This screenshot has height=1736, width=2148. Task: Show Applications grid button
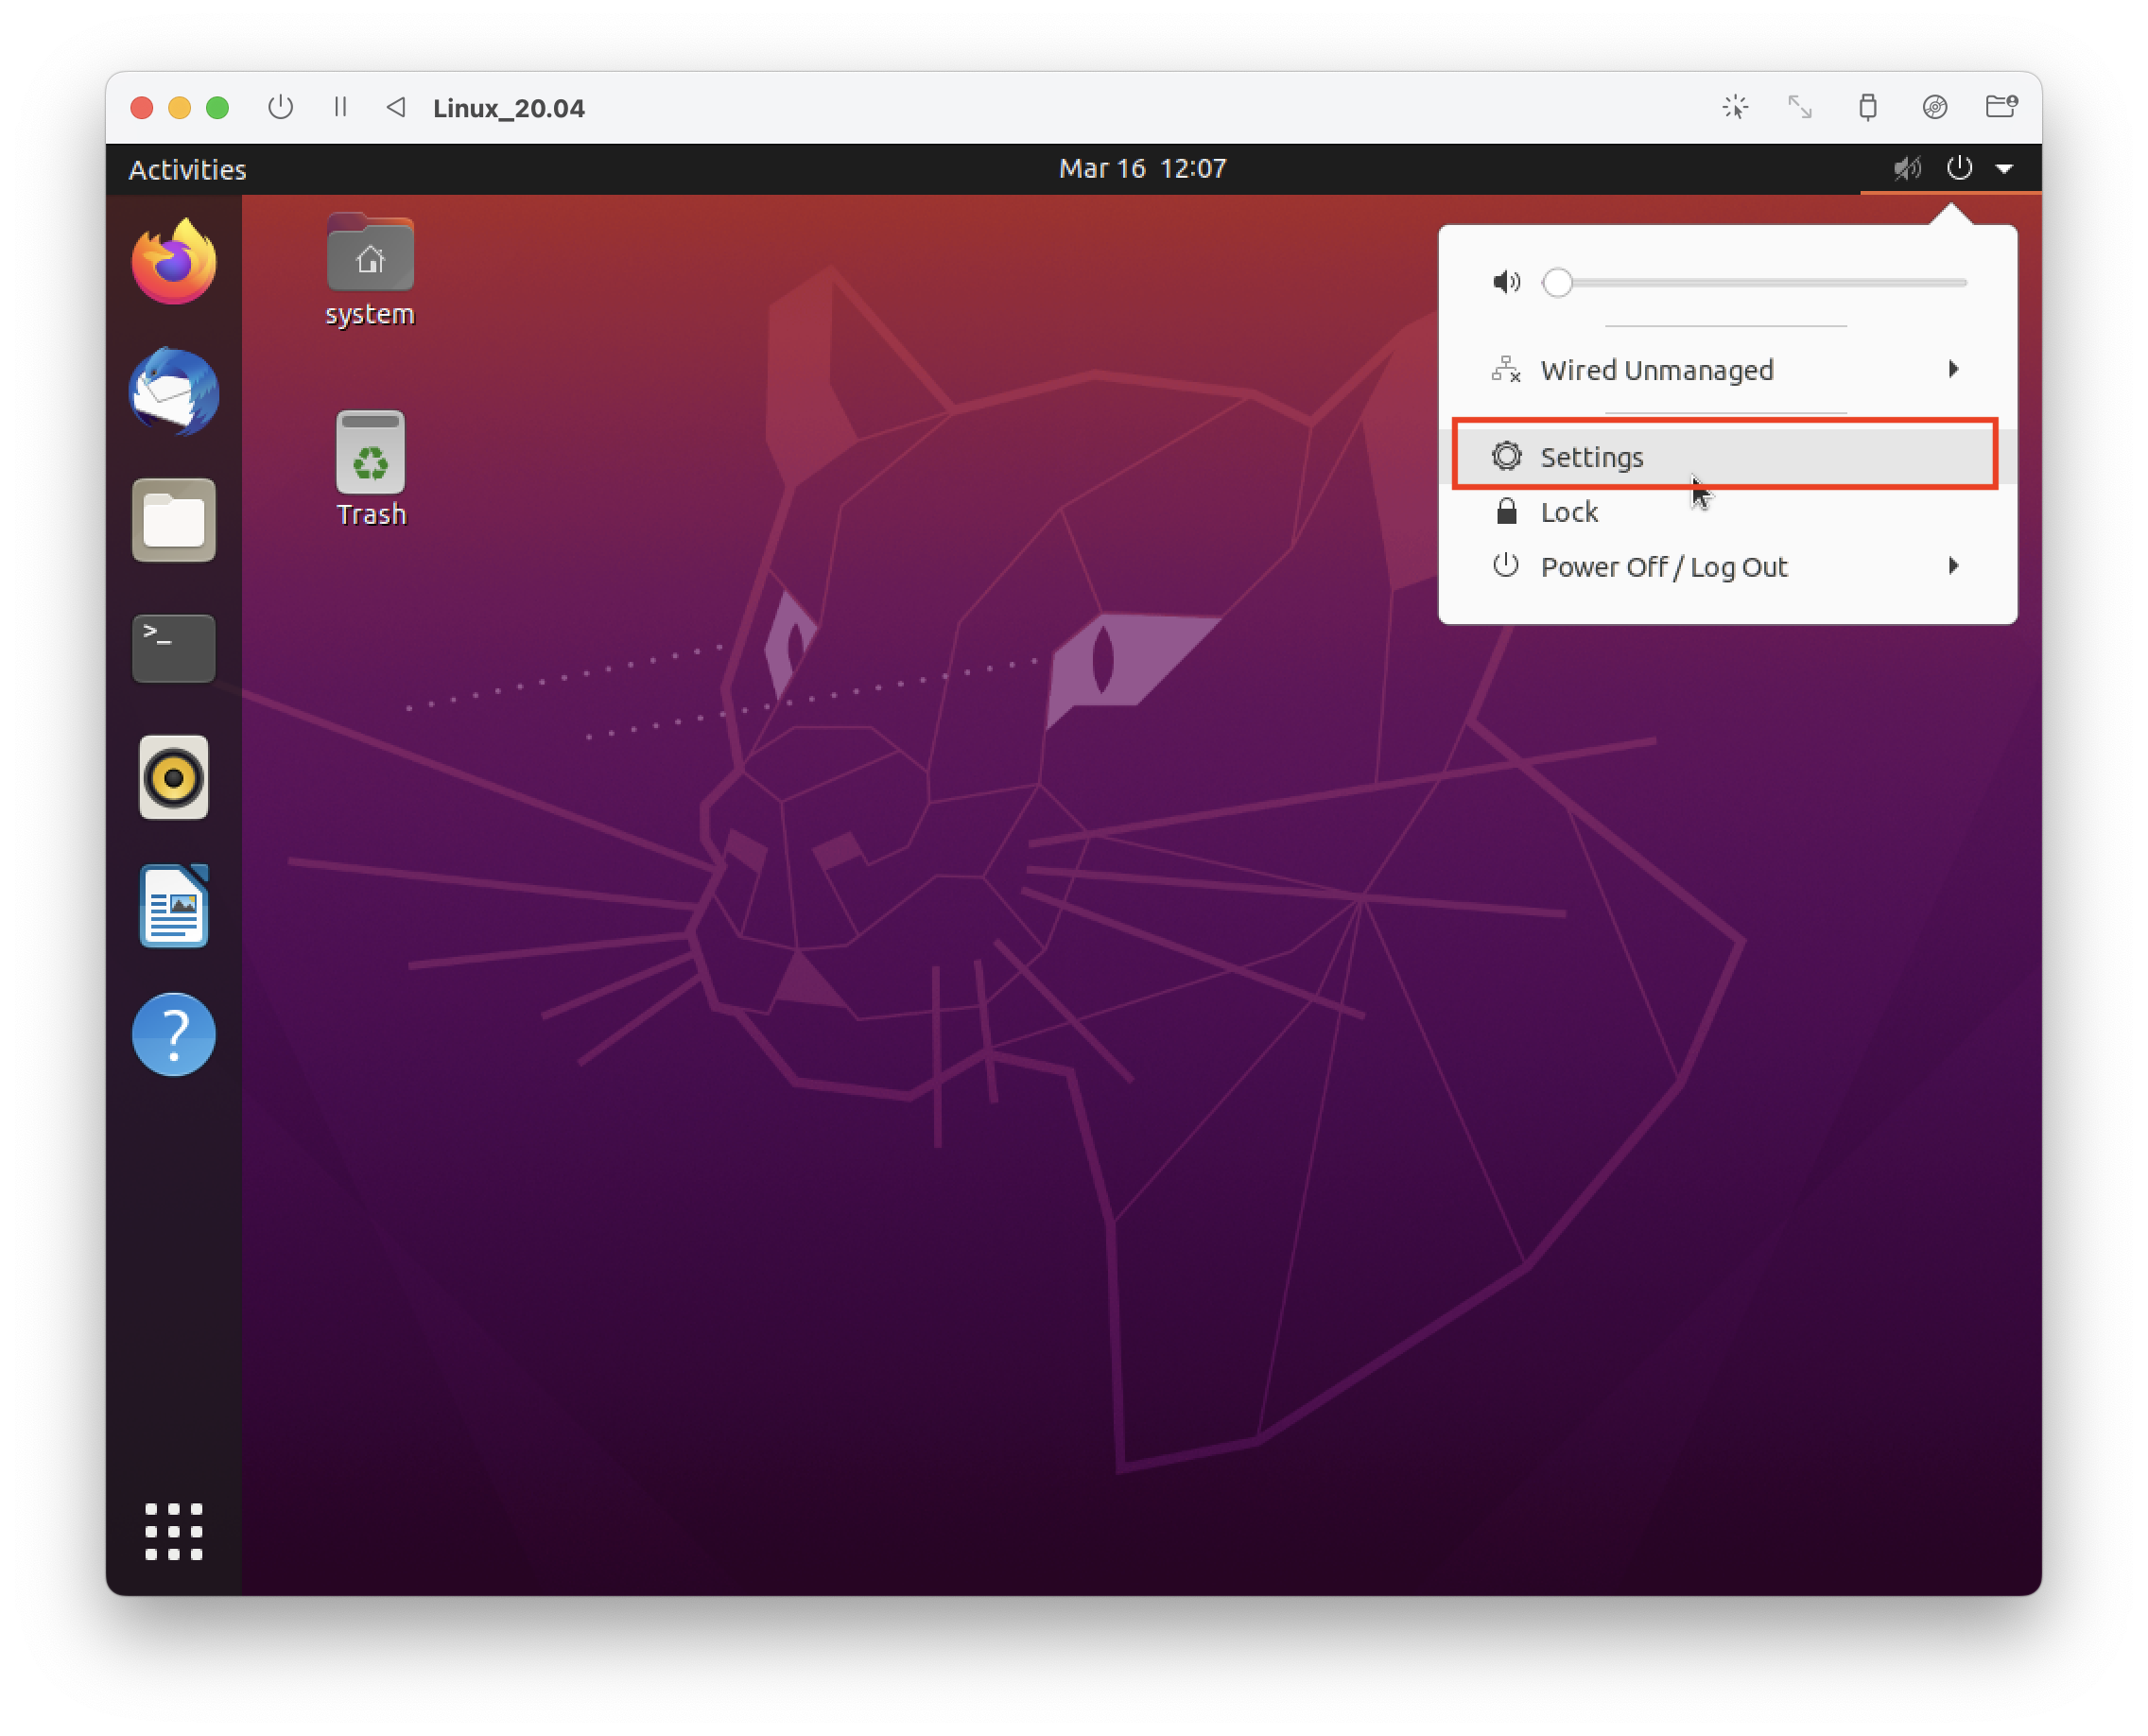point(174,1531)
